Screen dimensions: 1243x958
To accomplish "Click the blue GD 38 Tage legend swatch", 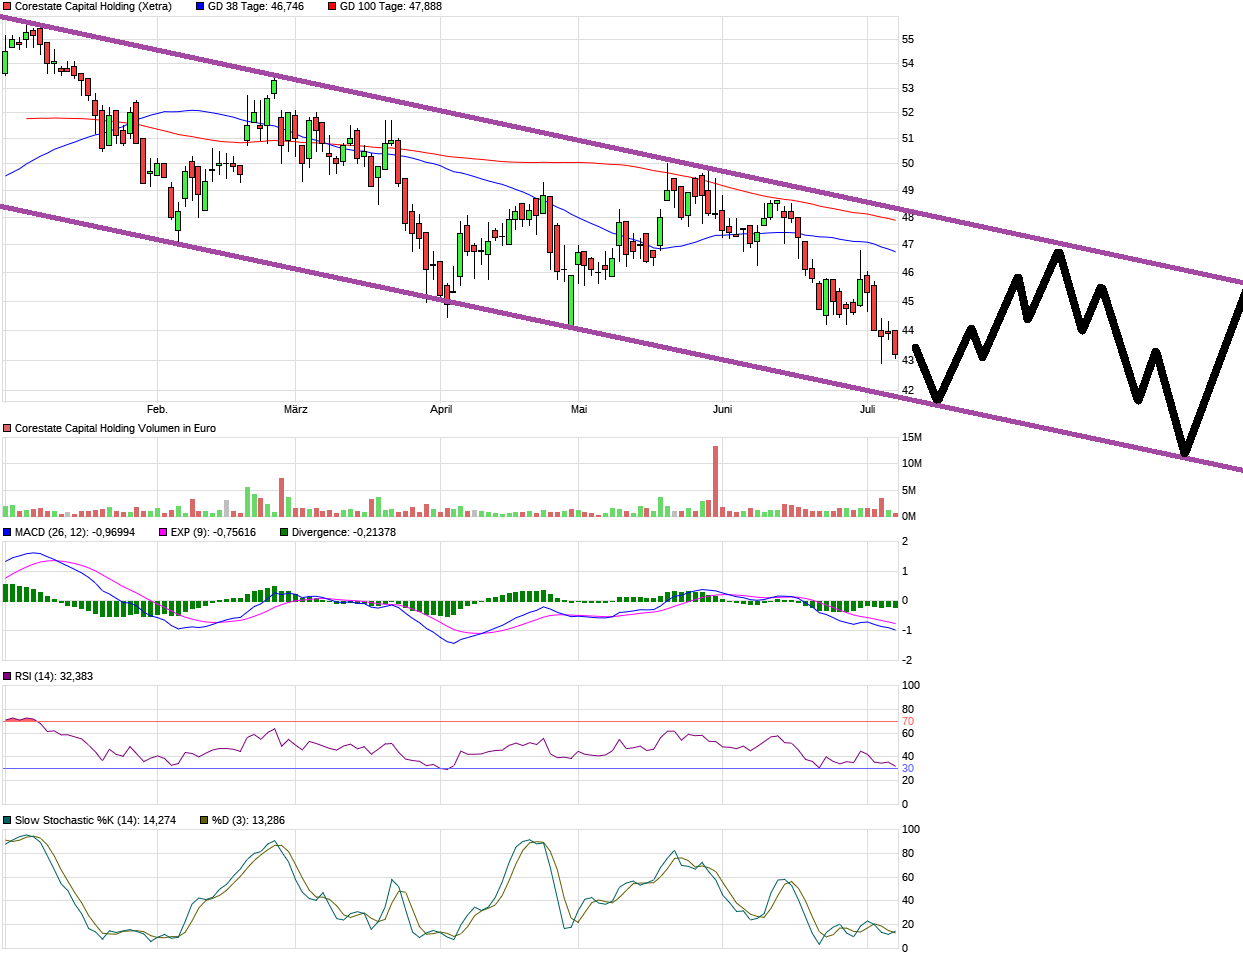I will 200,6.
